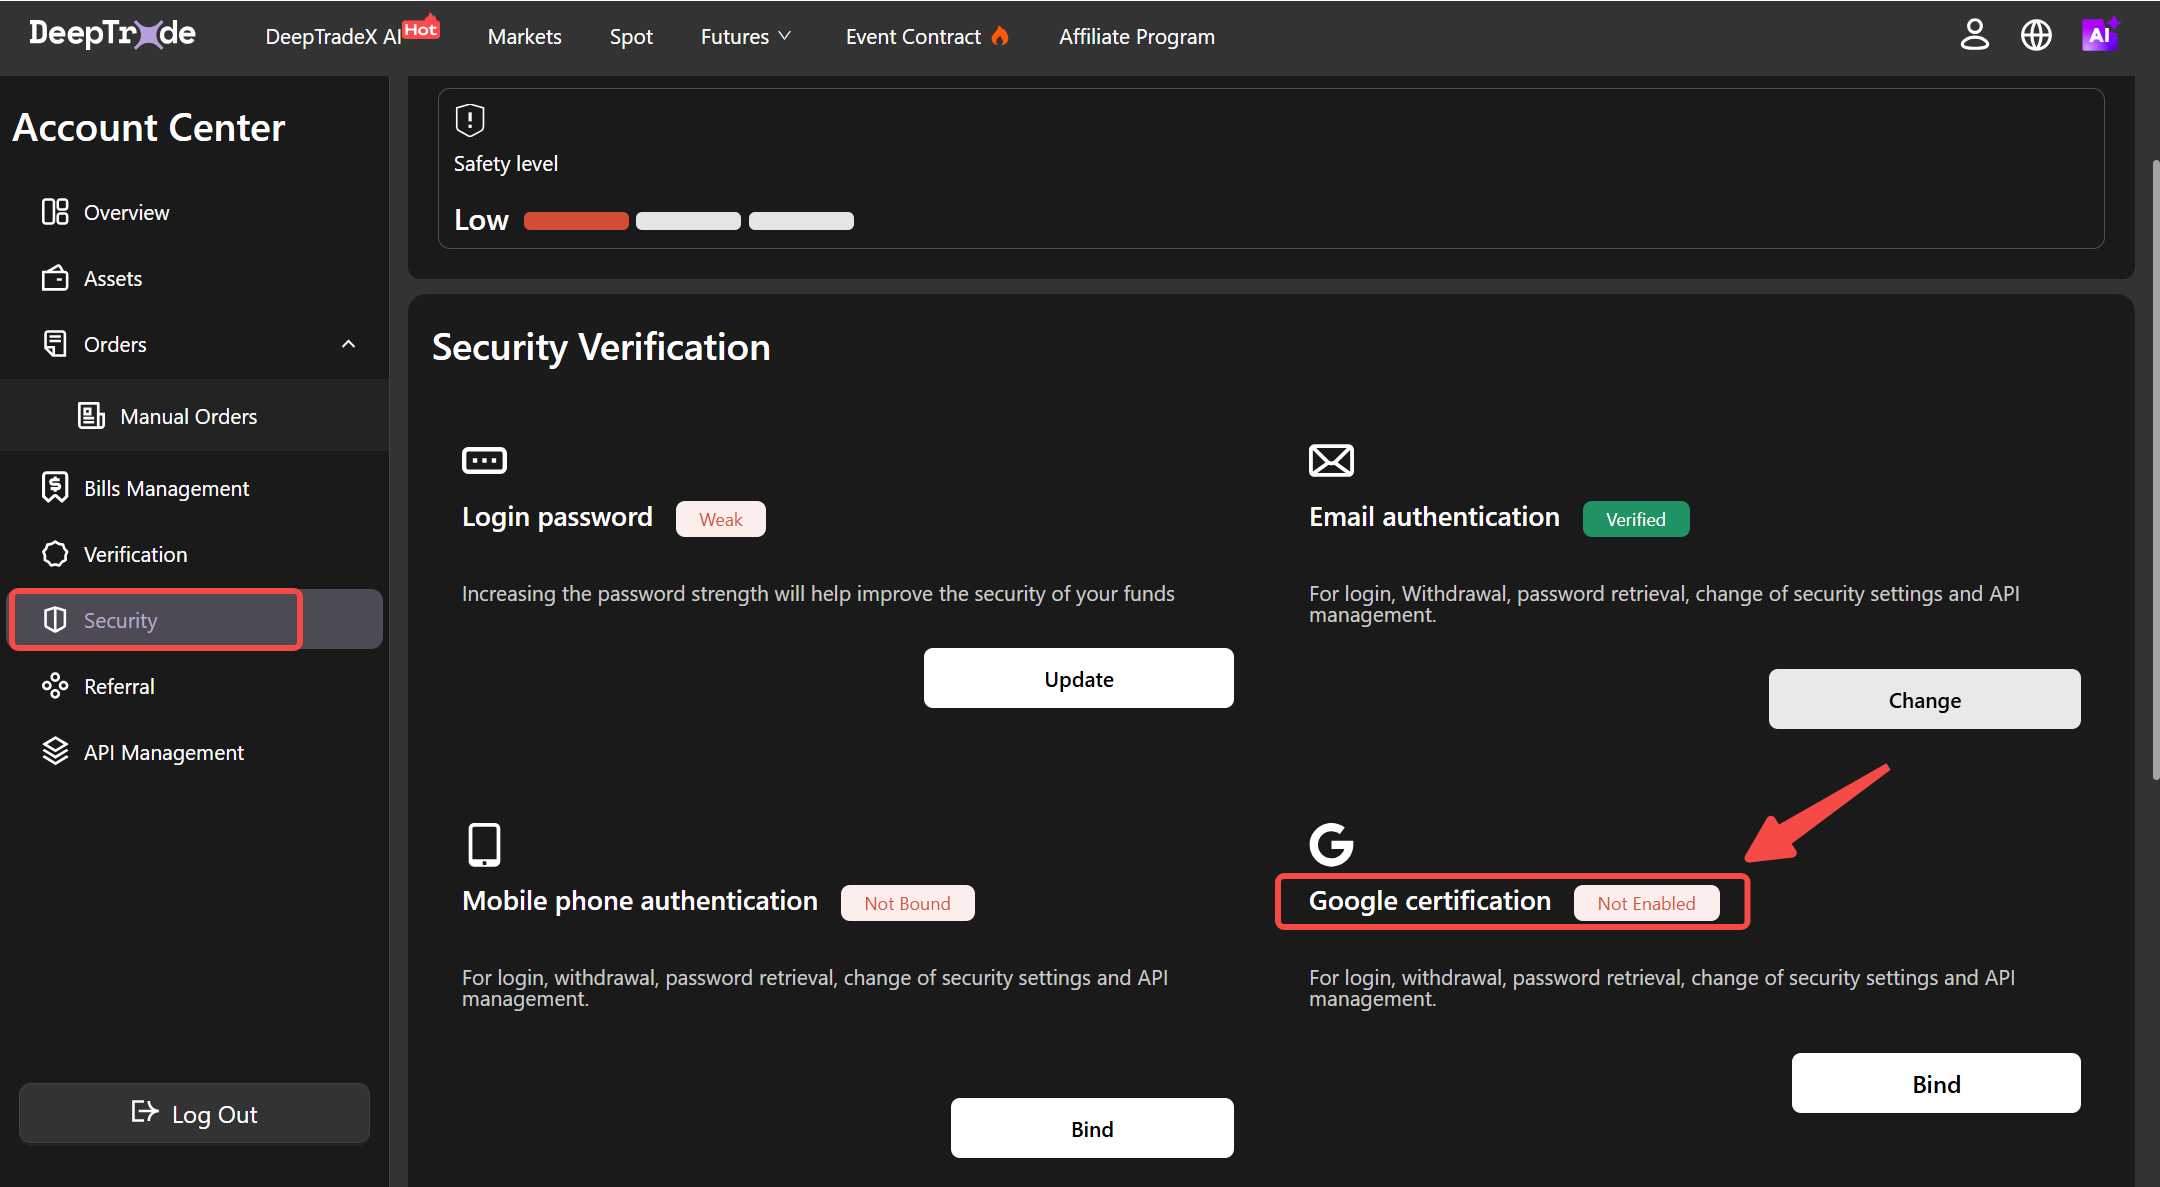Click the DeepTrade logo
Viewport: 2160px width, 1187px height.
(x=112, y=35)
